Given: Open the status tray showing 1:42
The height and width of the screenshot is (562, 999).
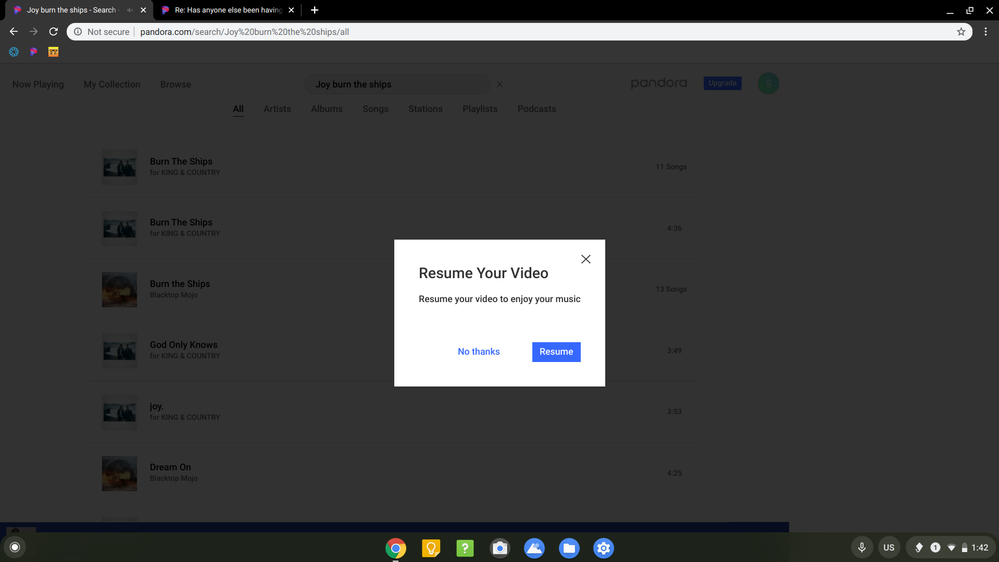Looking at the screenshot, I should [951, 547].
